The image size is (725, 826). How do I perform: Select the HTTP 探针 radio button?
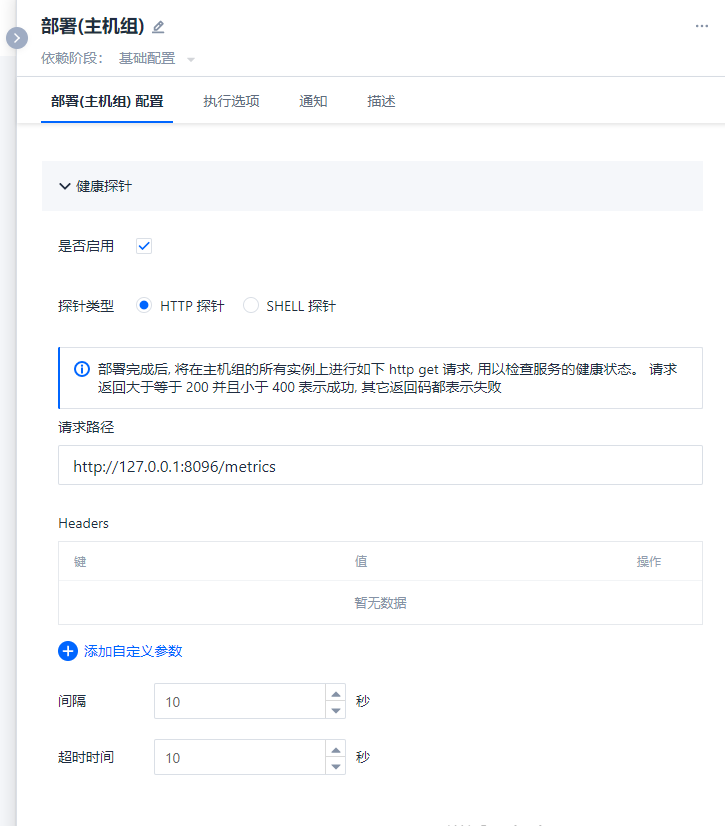point(144,306)
